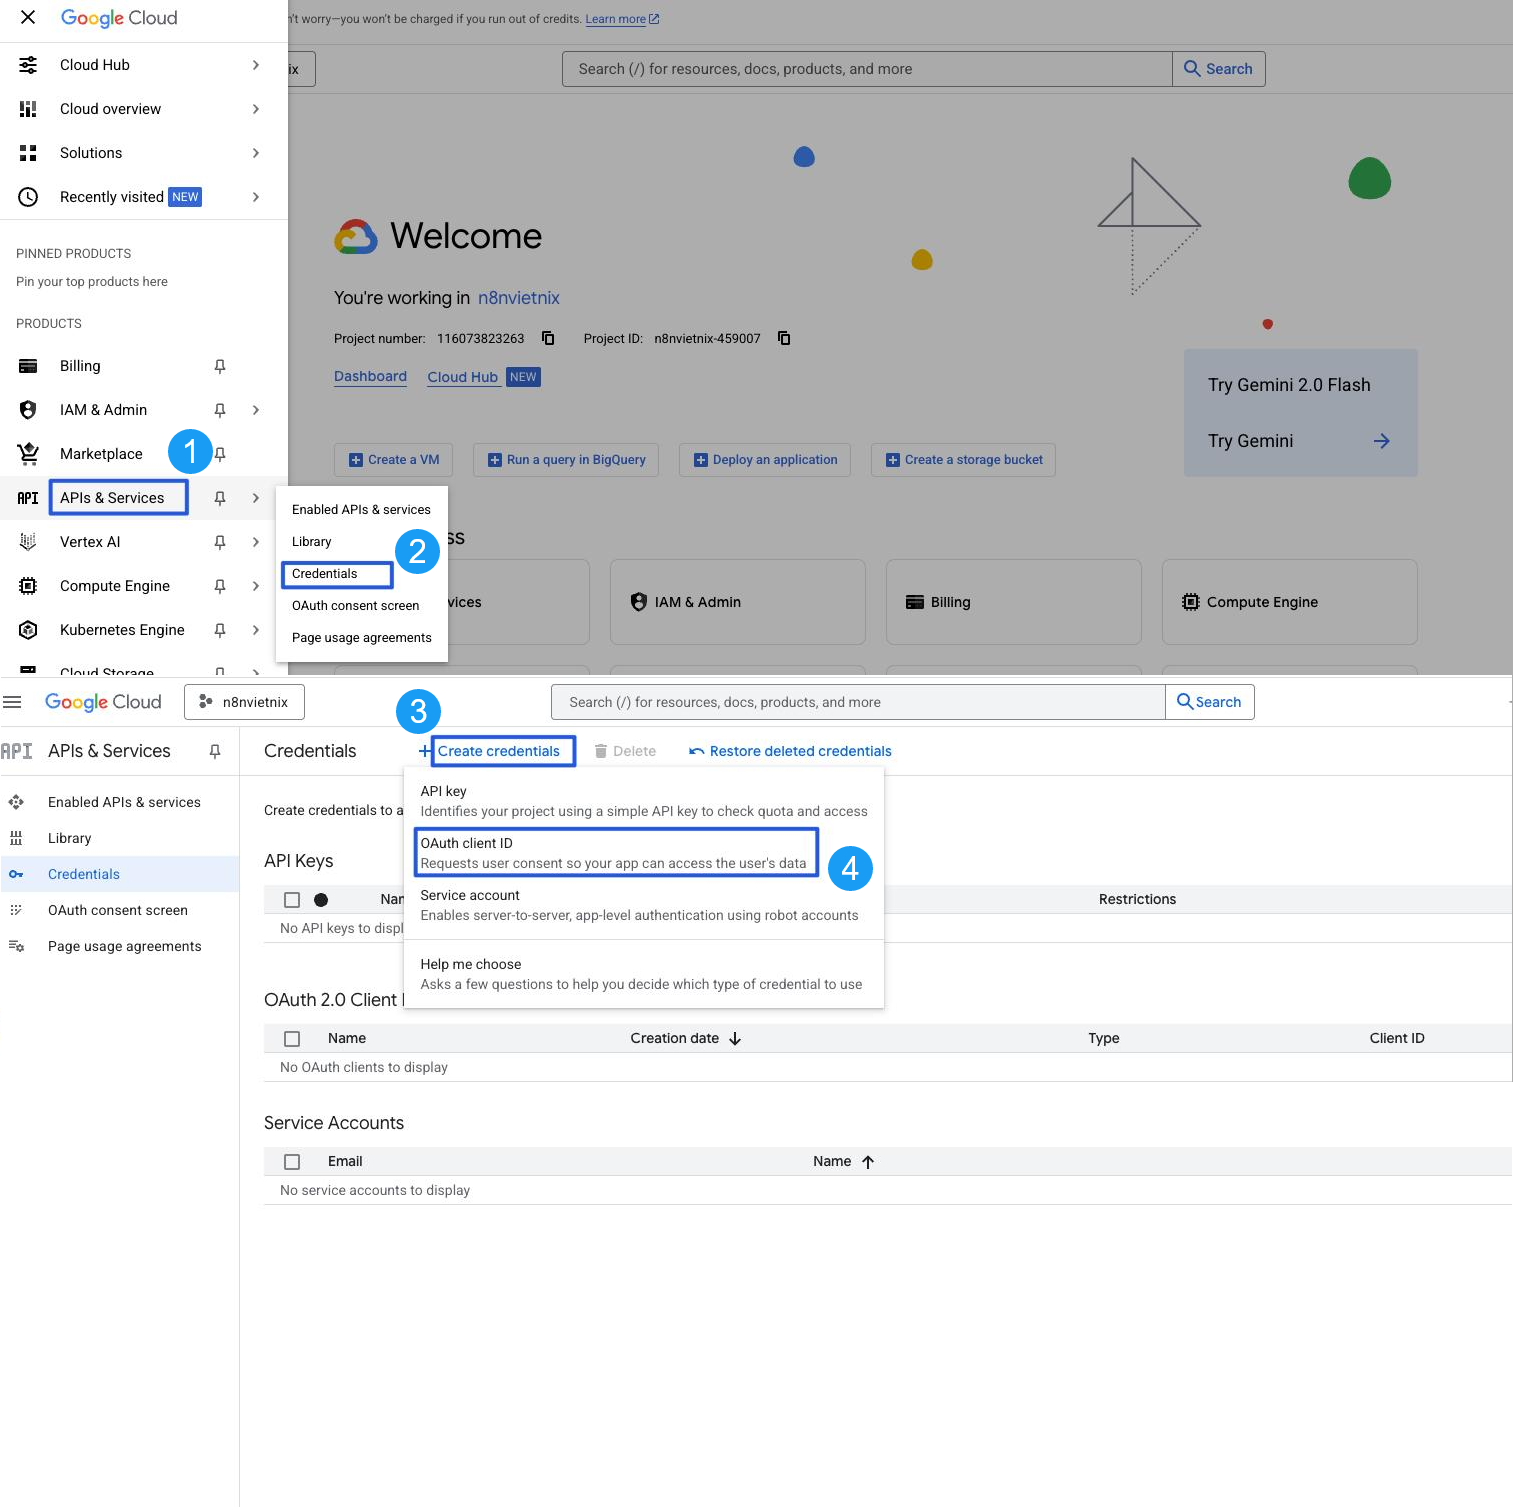Sort by Creation date arrow
The width and height of the screenshot is (1513, 1507).
[x=735, y=1039]
